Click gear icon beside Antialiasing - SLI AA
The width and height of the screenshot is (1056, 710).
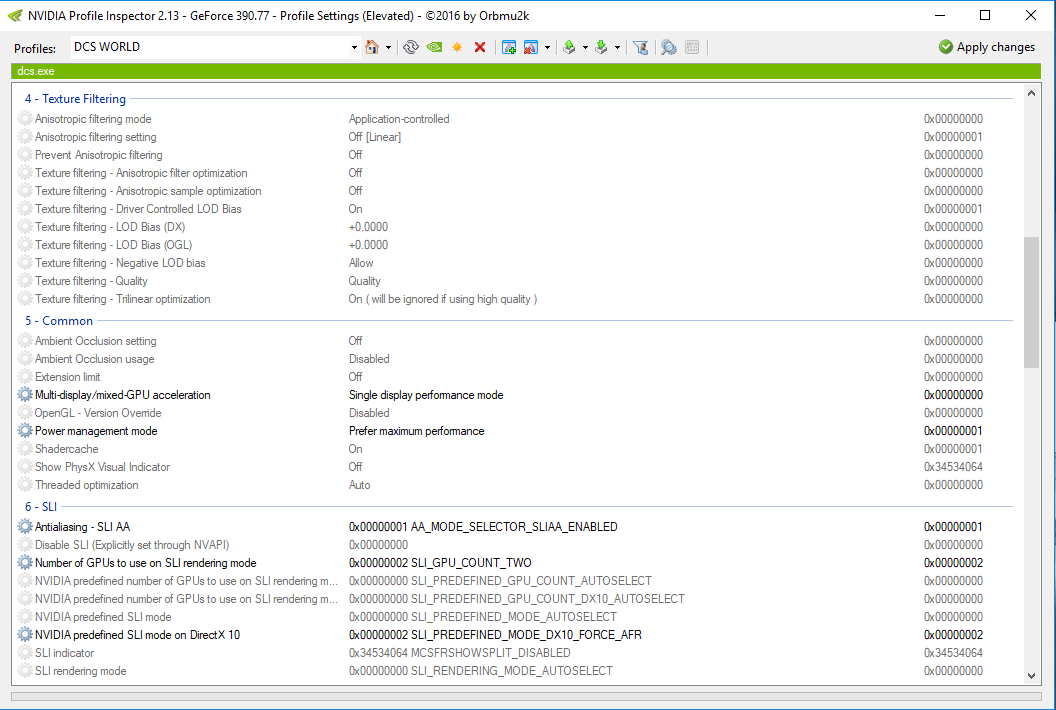[x=25, y=527]
